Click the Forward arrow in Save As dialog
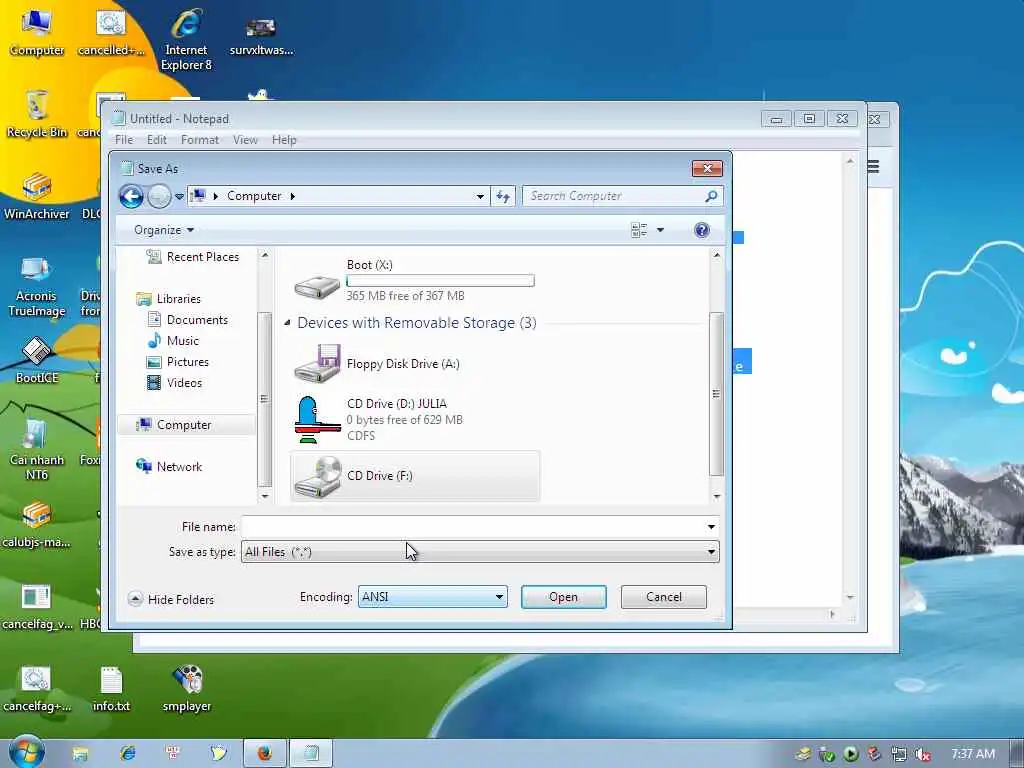Viewport: 1024px width, 768px height. 159,196
